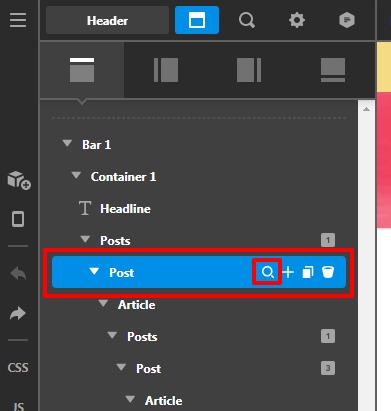Open the hexagon notes icon
The width and height of the screenshot is (391, 411).
click(x=347, y=20)
